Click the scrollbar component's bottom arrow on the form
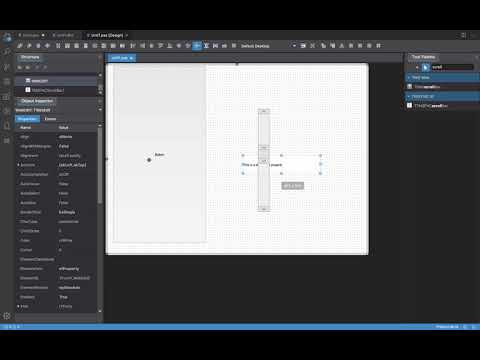This screenshot has height=360, width=480. pos(264,209)
